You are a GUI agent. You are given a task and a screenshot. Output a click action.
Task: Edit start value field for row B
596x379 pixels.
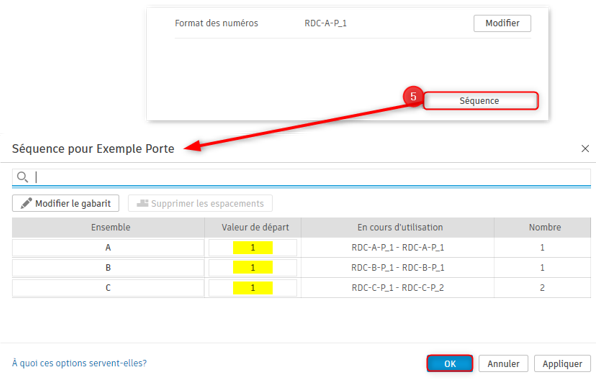[x=253, y=268]
